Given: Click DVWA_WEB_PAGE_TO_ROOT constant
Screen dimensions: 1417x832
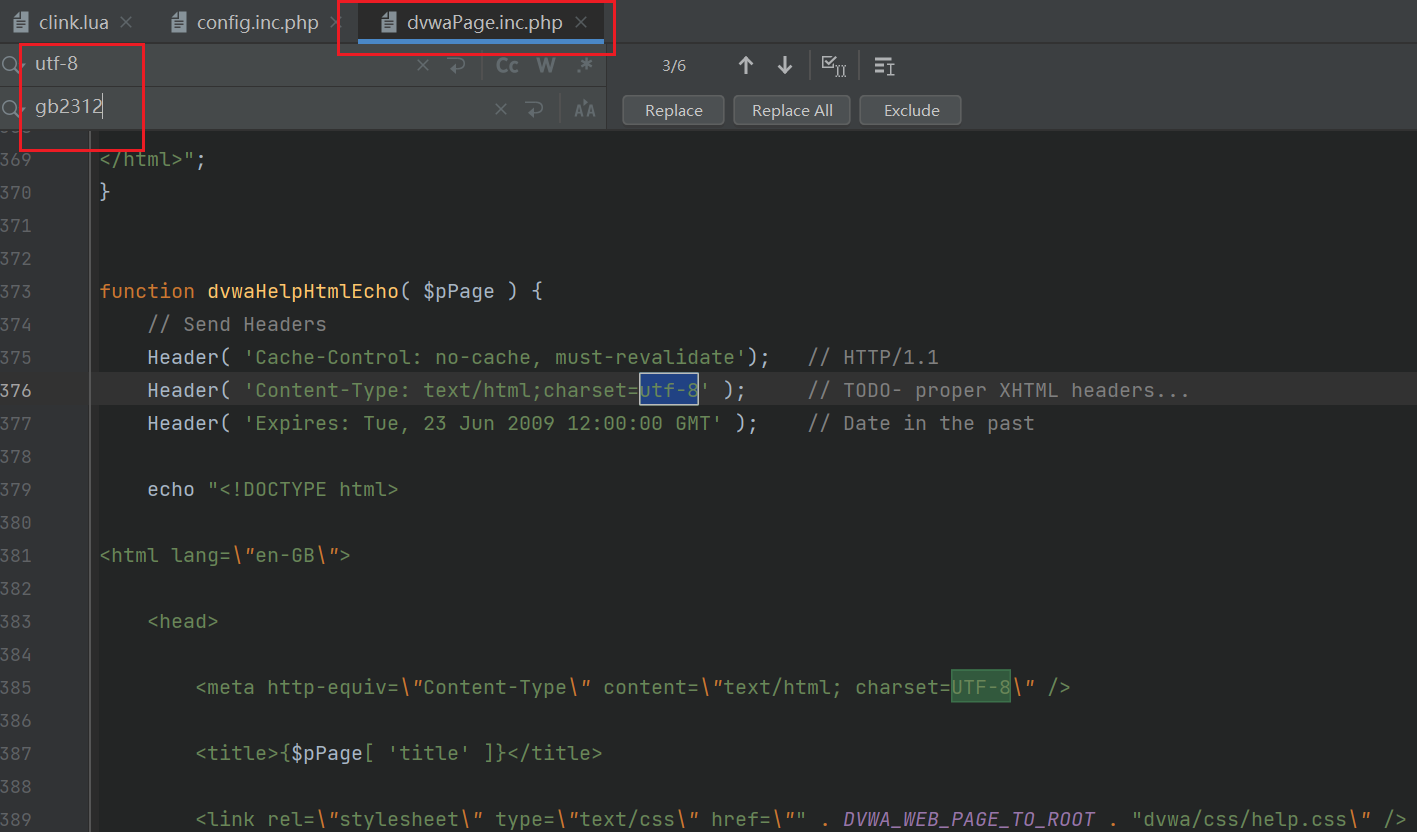Looking at the screenshot, I should [x=969, y=819].
